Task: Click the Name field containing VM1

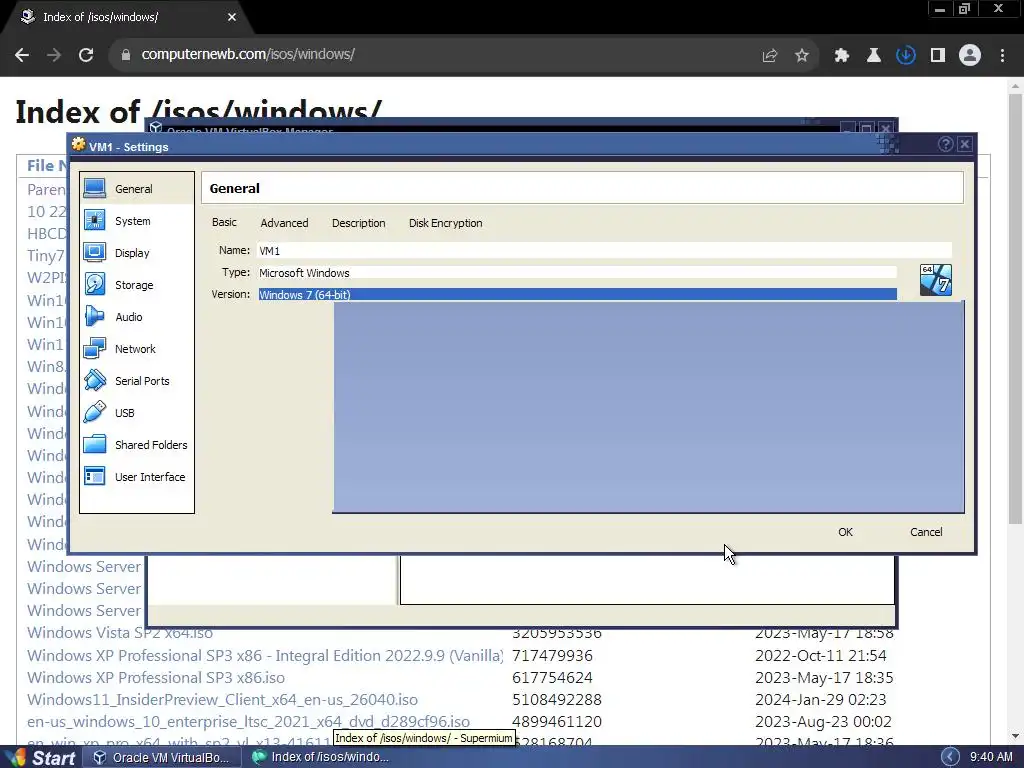Action: tap(604, 250)
